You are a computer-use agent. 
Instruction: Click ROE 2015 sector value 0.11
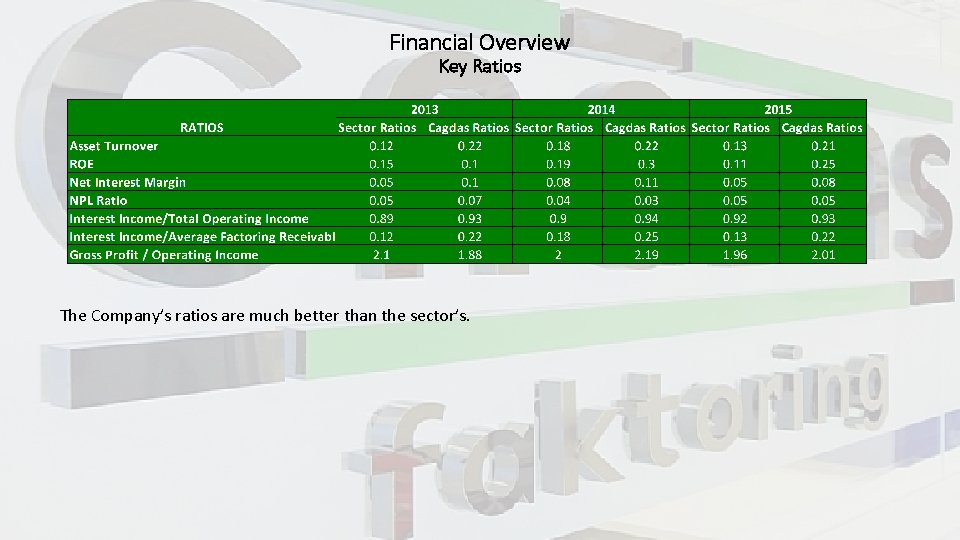click(735, 164)
